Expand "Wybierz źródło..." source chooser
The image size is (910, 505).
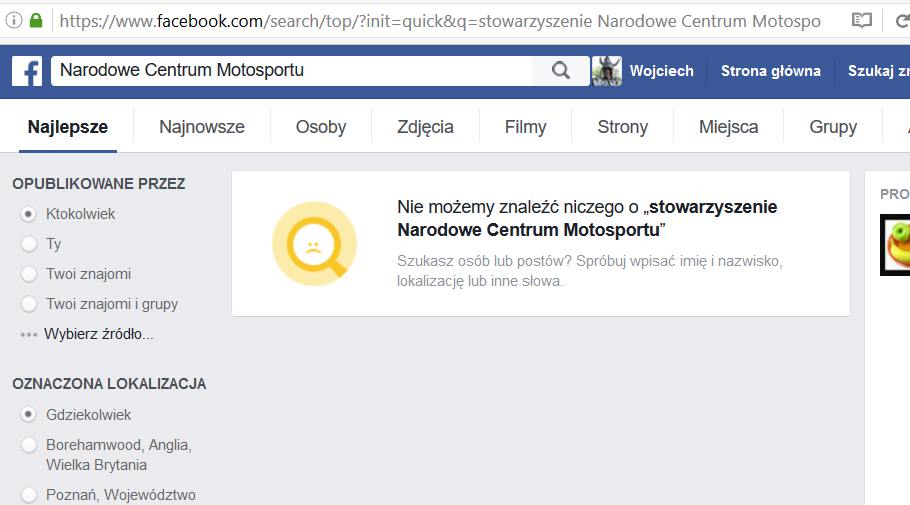[98, 334]
